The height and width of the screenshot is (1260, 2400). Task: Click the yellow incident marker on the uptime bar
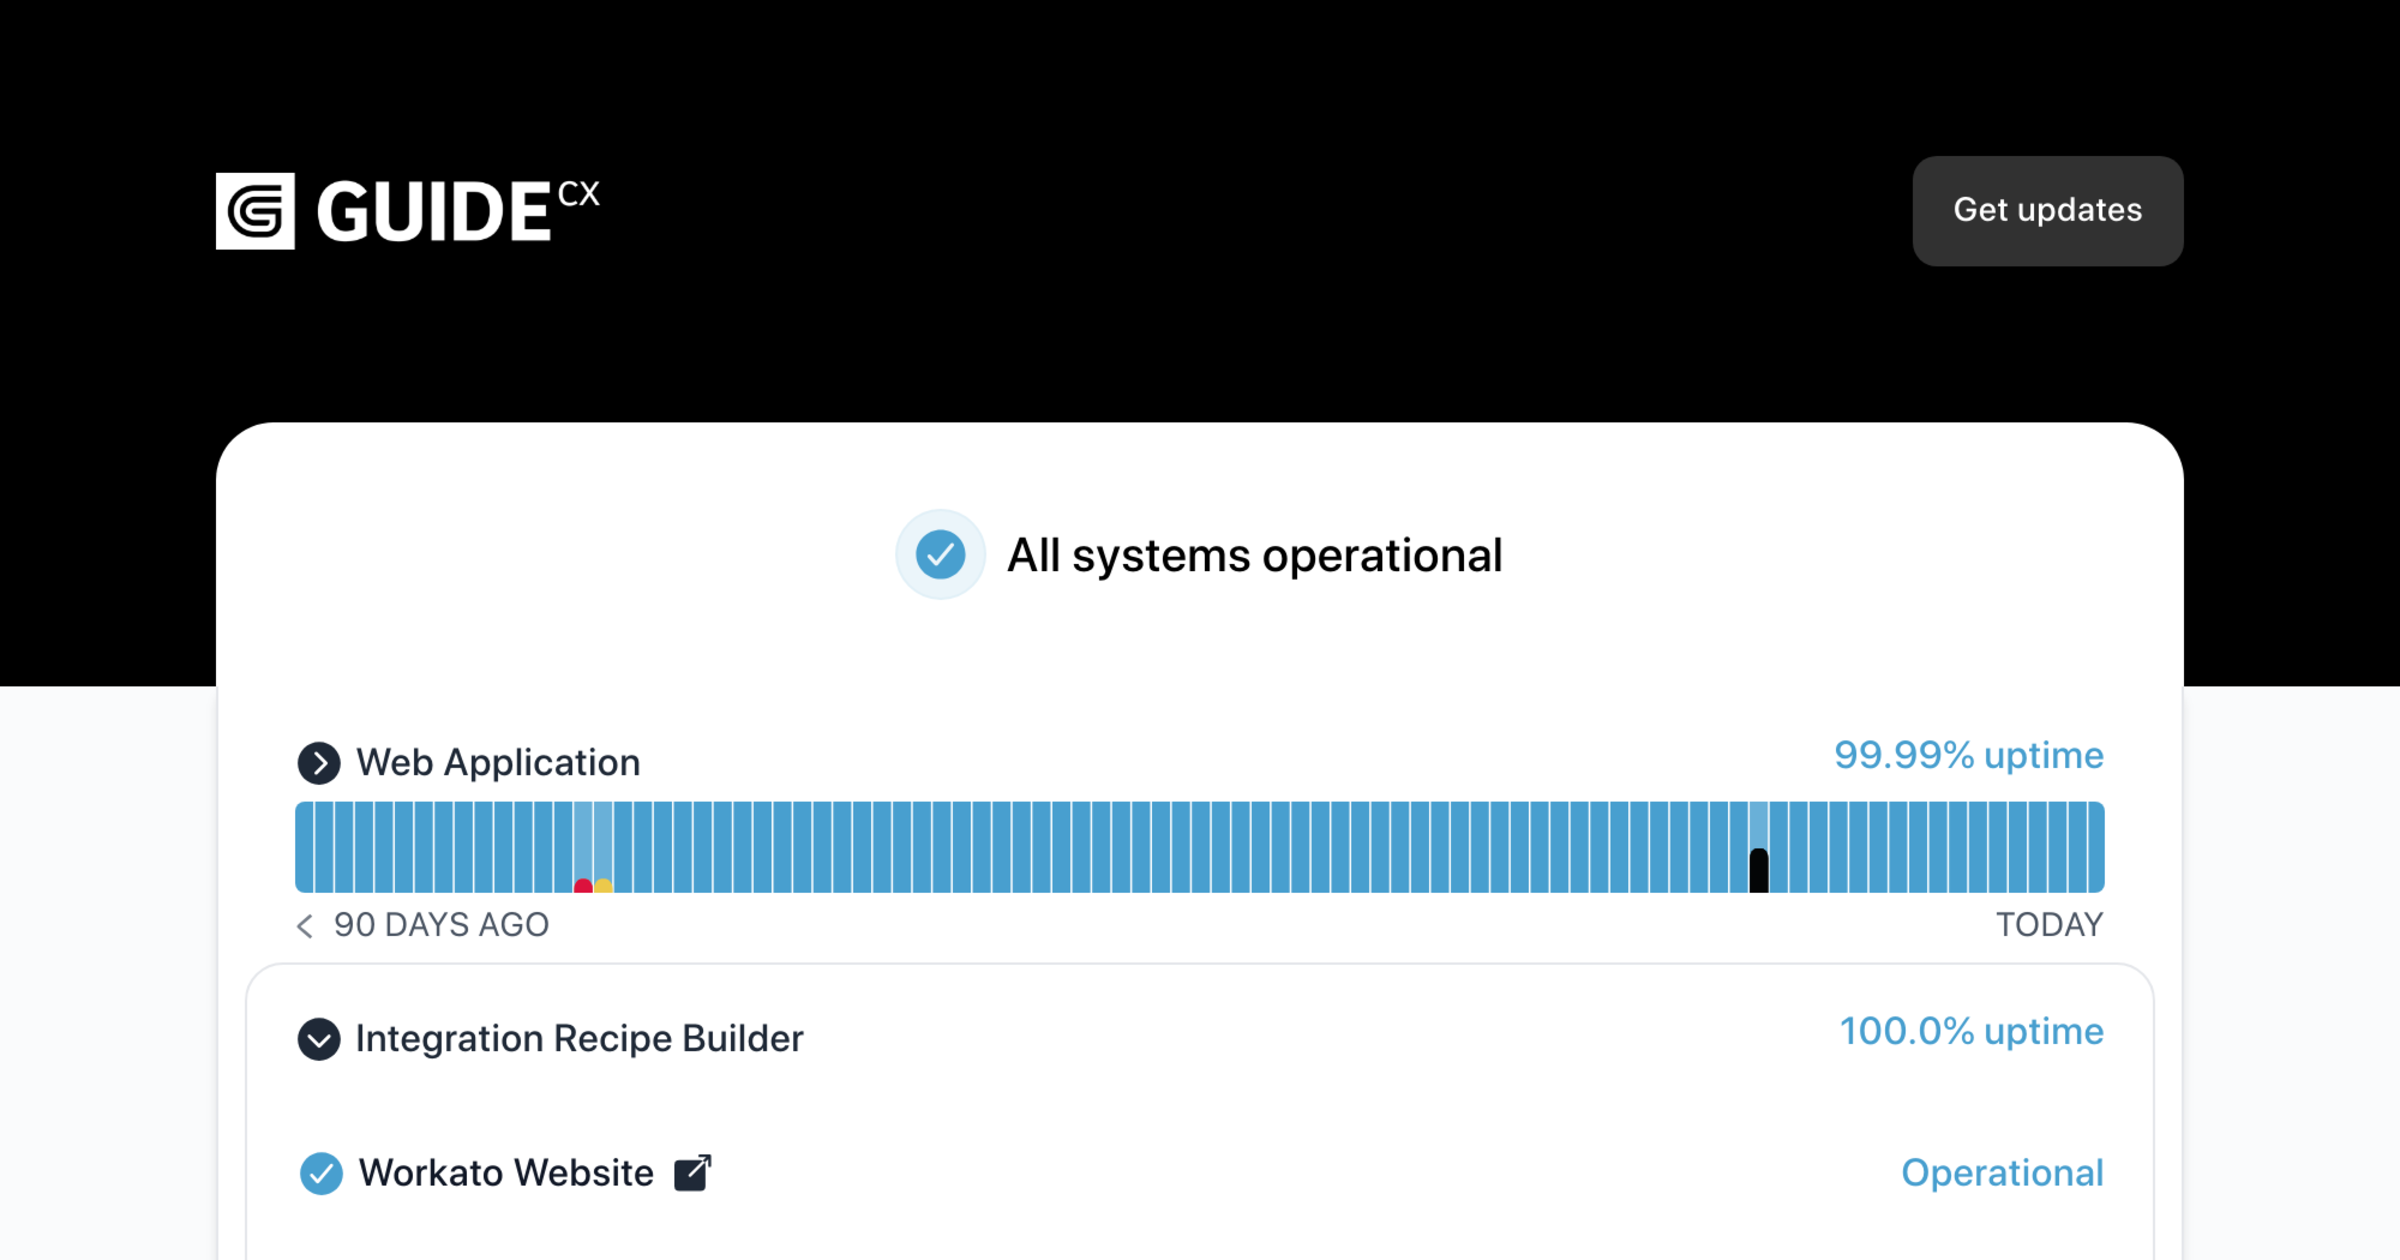point(603,885)
